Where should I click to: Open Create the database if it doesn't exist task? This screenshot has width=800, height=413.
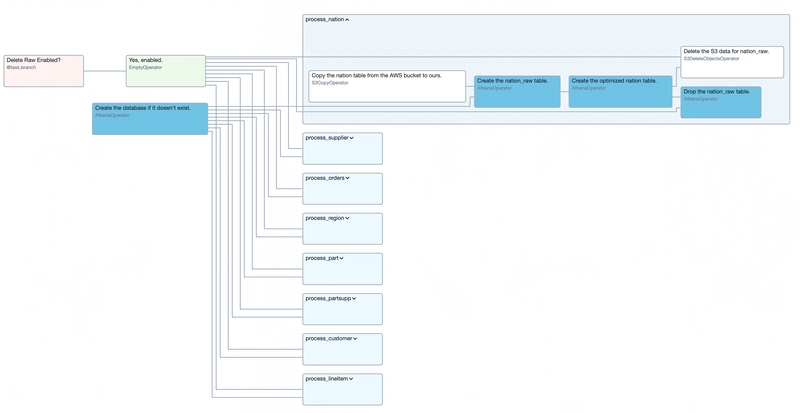pyautogui.click(x=150, y=119)
